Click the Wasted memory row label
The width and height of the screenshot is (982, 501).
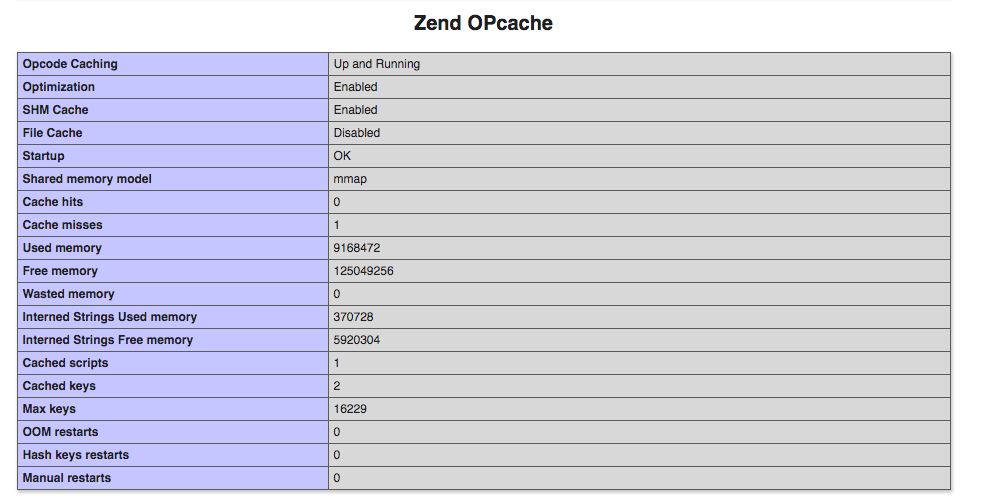click(x=69, y=294)
